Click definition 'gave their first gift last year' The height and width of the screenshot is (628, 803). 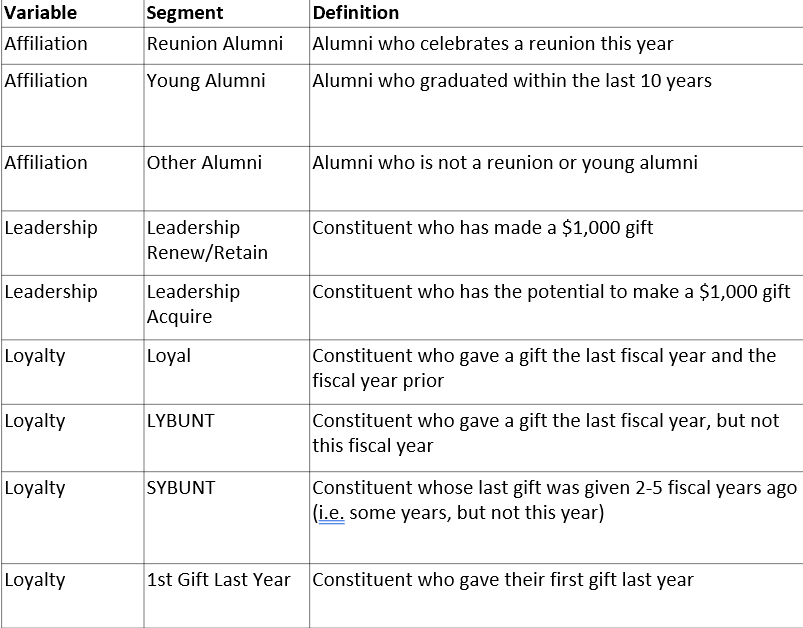[x=503, y=580]
